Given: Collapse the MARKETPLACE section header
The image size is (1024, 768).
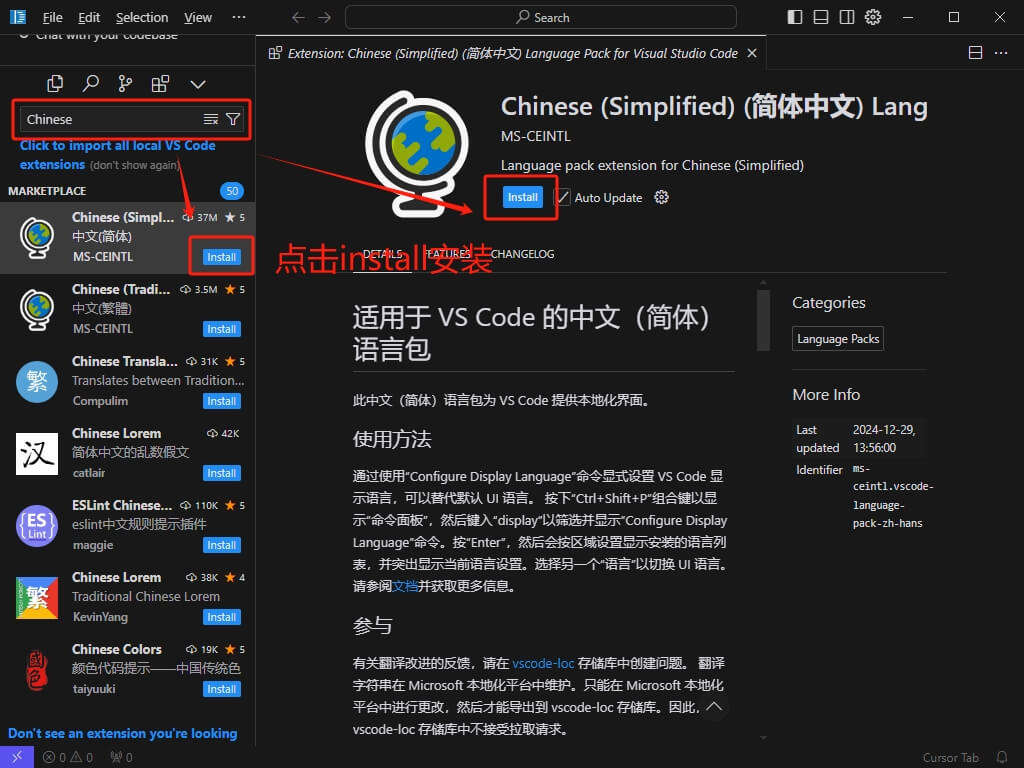Looking at the screenshot, I should coord(47,191).
